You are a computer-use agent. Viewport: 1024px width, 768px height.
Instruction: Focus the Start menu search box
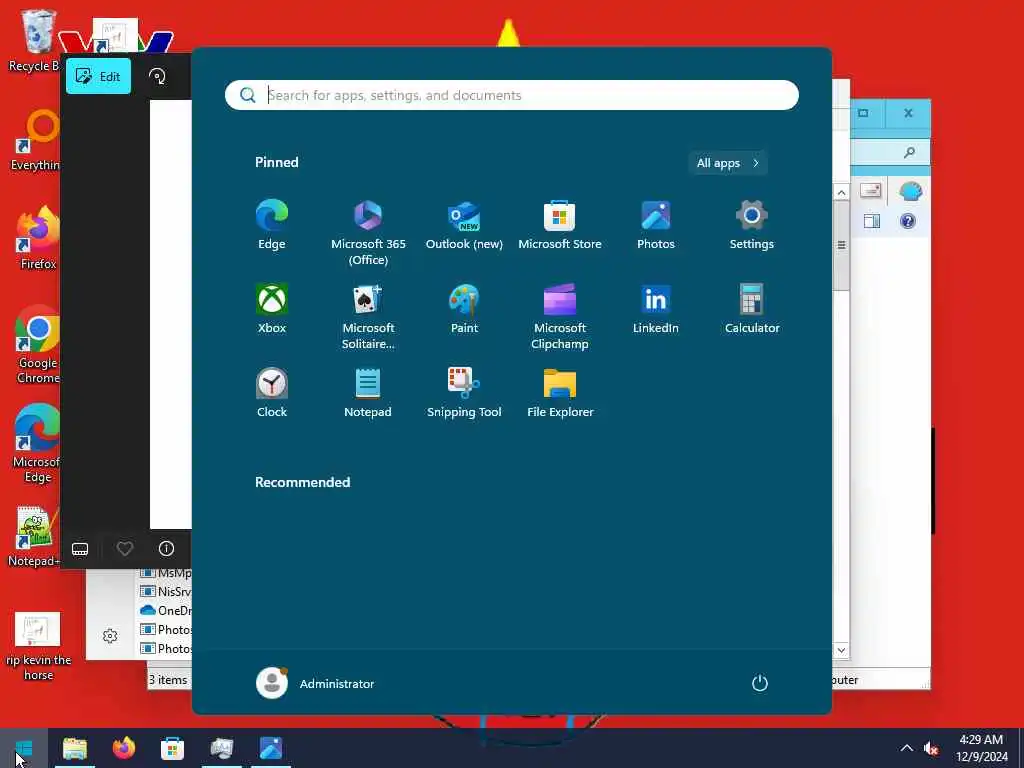click(x=511, y=95)
